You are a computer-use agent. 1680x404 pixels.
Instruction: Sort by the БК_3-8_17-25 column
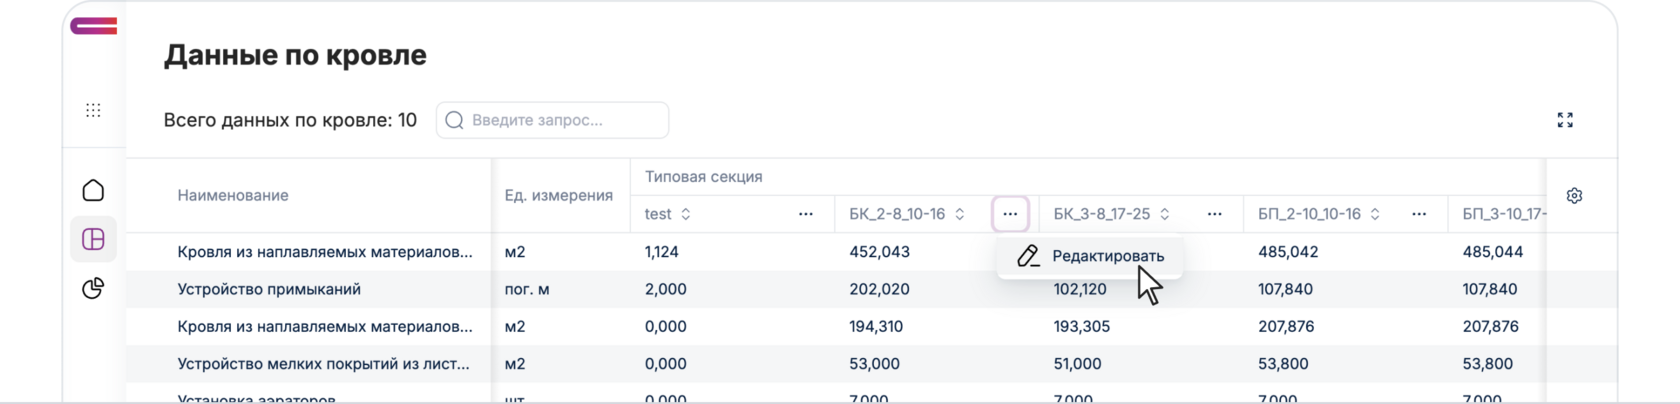point(1165,214)
